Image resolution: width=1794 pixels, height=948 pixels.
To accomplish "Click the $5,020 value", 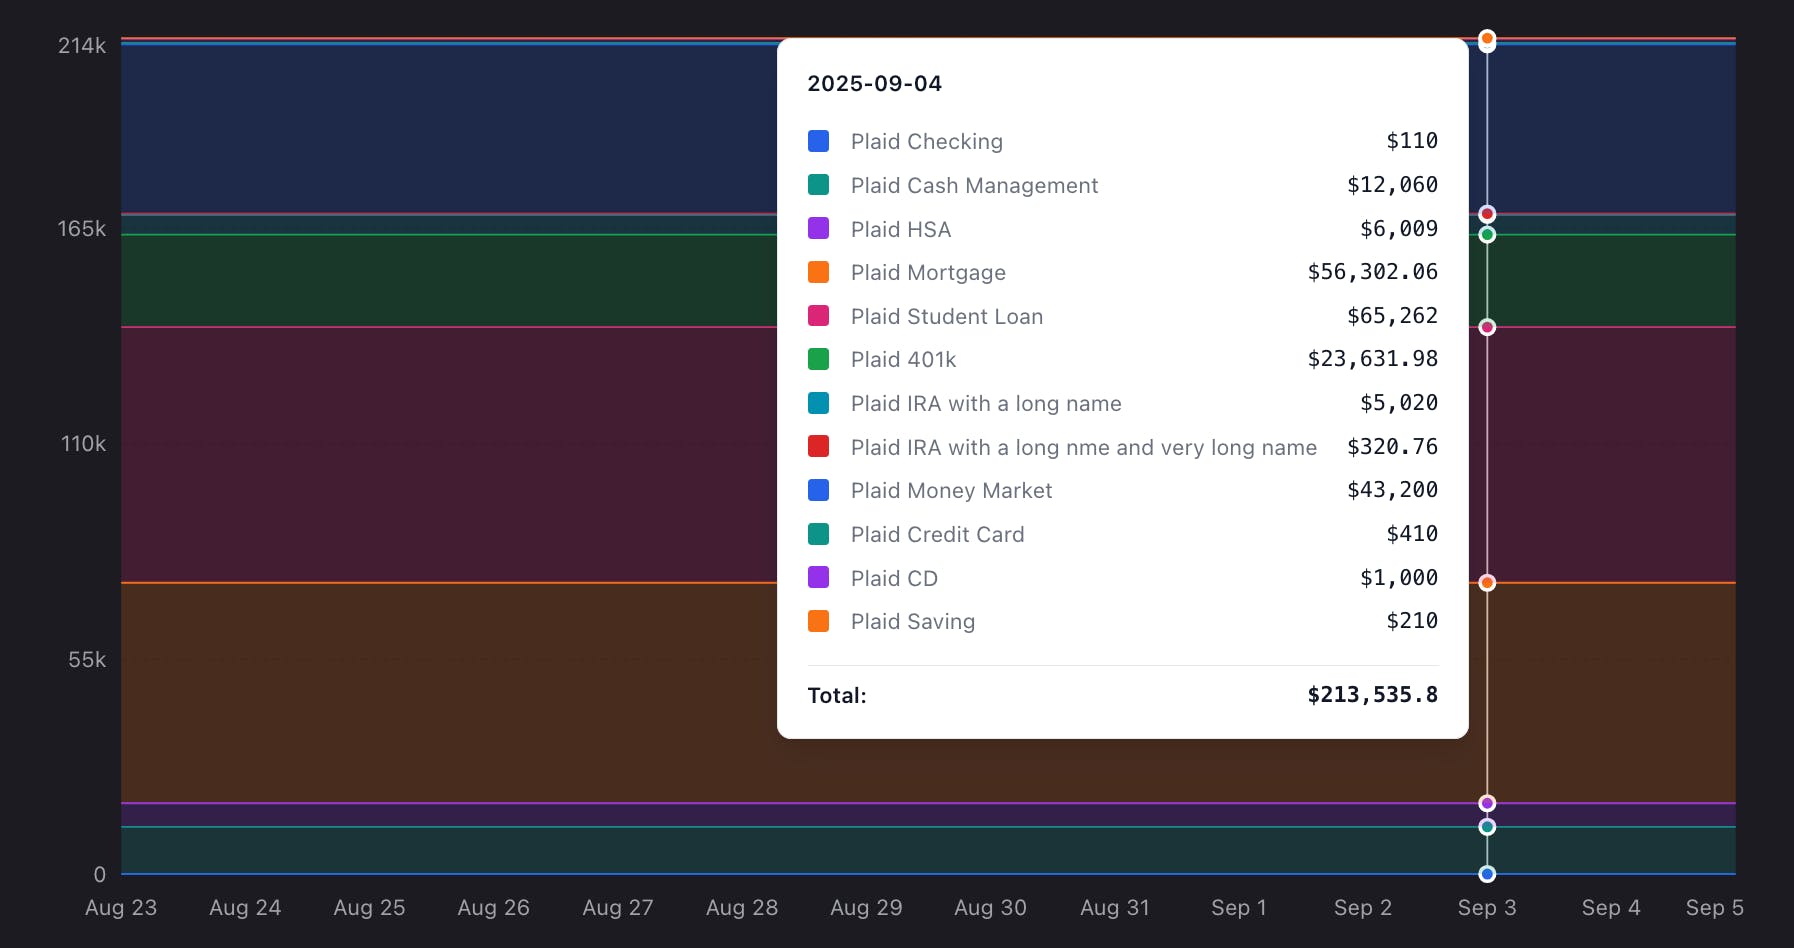I will 1399,403.
